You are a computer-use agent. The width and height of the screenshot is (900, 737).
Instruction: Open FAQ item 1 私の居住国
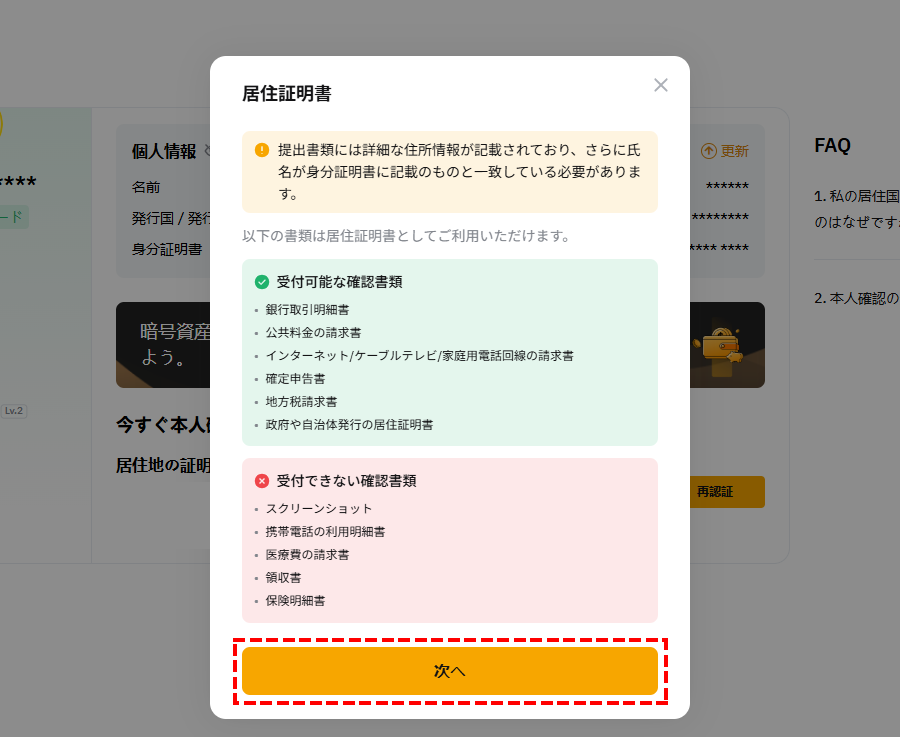pyautogui.click(x=856, y=209)
